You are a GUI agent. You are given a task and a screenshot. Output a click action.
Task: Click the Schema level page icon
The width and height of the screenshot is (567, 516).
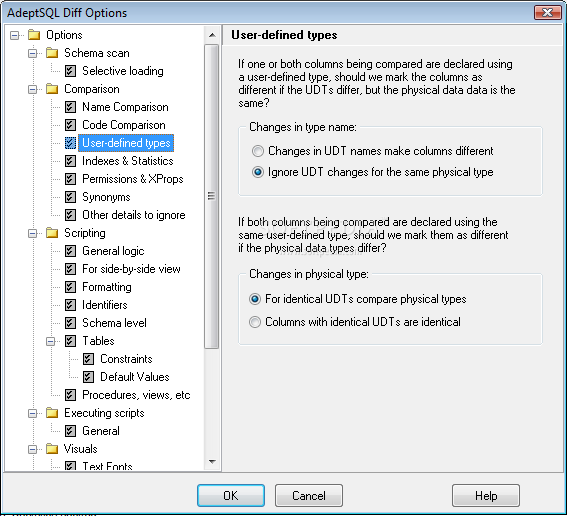(x=70, y=323)
